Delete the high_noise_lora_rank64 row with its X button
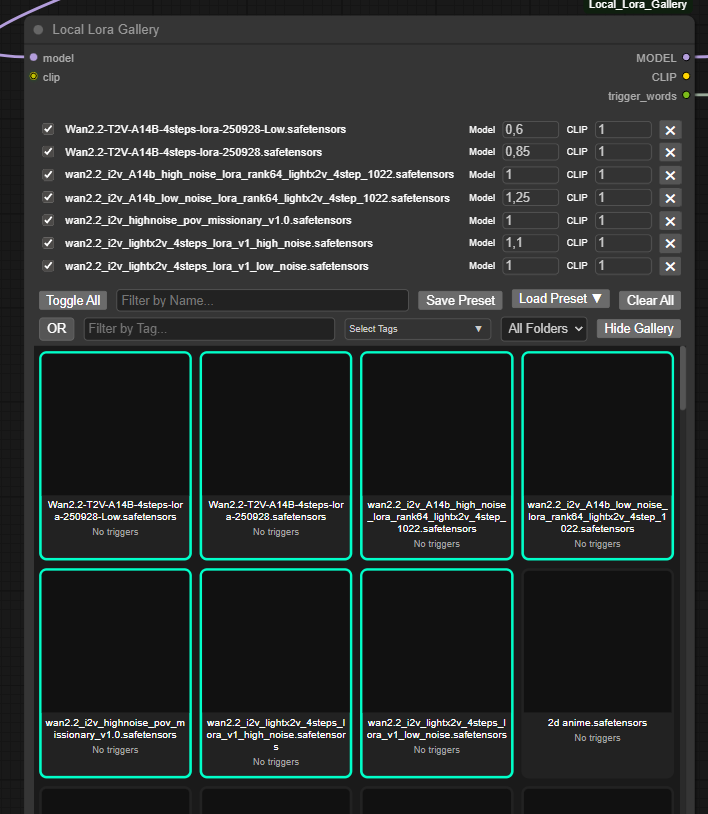Screen dimensions: 708x814 point(670,175)
